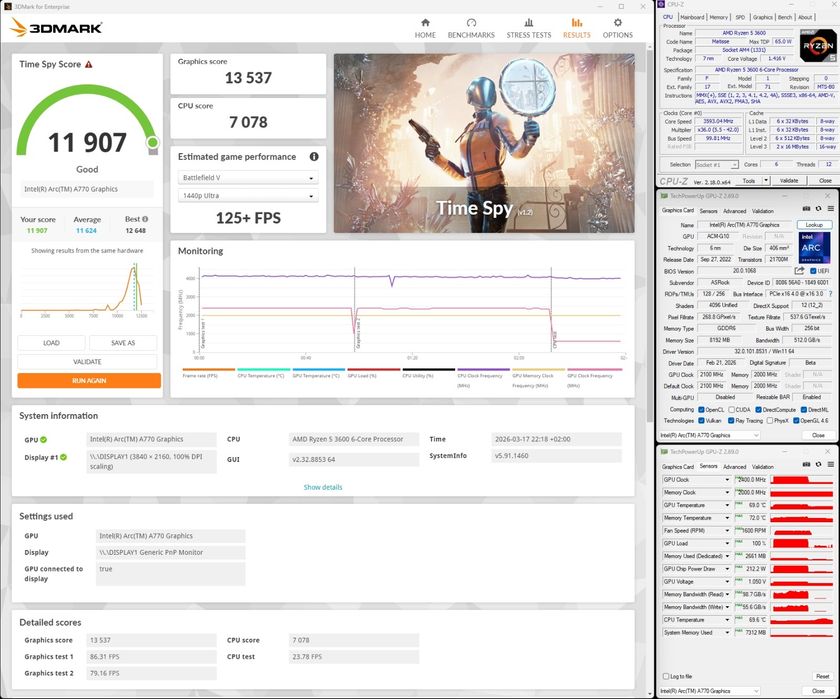Enable the Log to file checkbox
840x699 pixels.
click(666, 677)
